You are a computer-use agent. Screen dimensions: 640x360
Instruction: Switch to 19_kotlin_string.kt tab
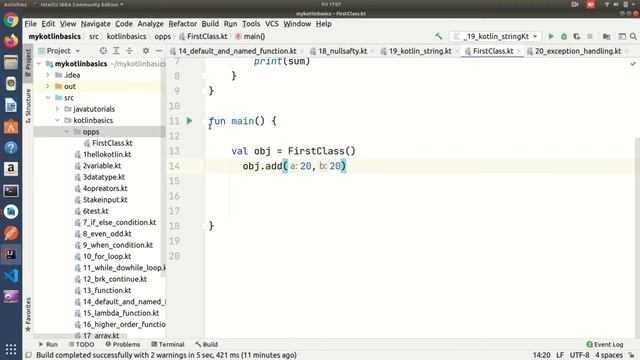click(x=416, y=51)
